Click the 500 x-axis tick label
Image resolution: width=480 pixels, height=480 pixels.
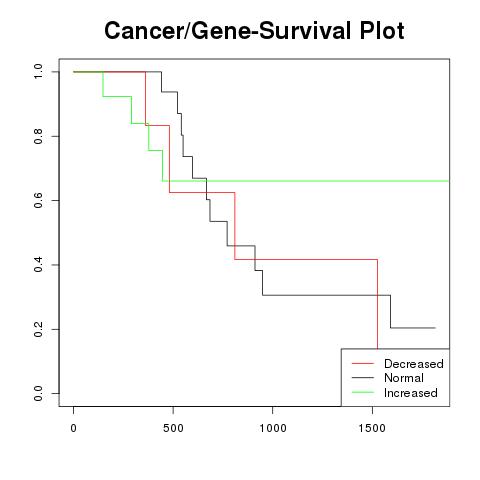click(x=173, y=428)
